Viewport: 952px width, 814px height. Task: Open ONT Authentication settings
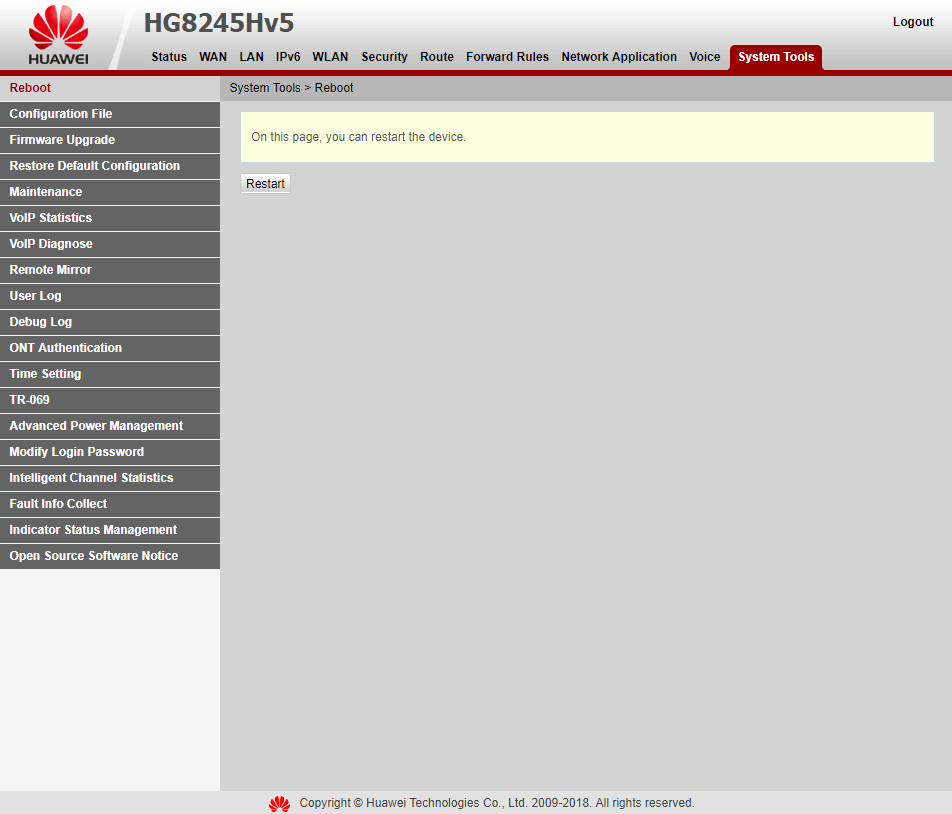[x=66, y=348]
